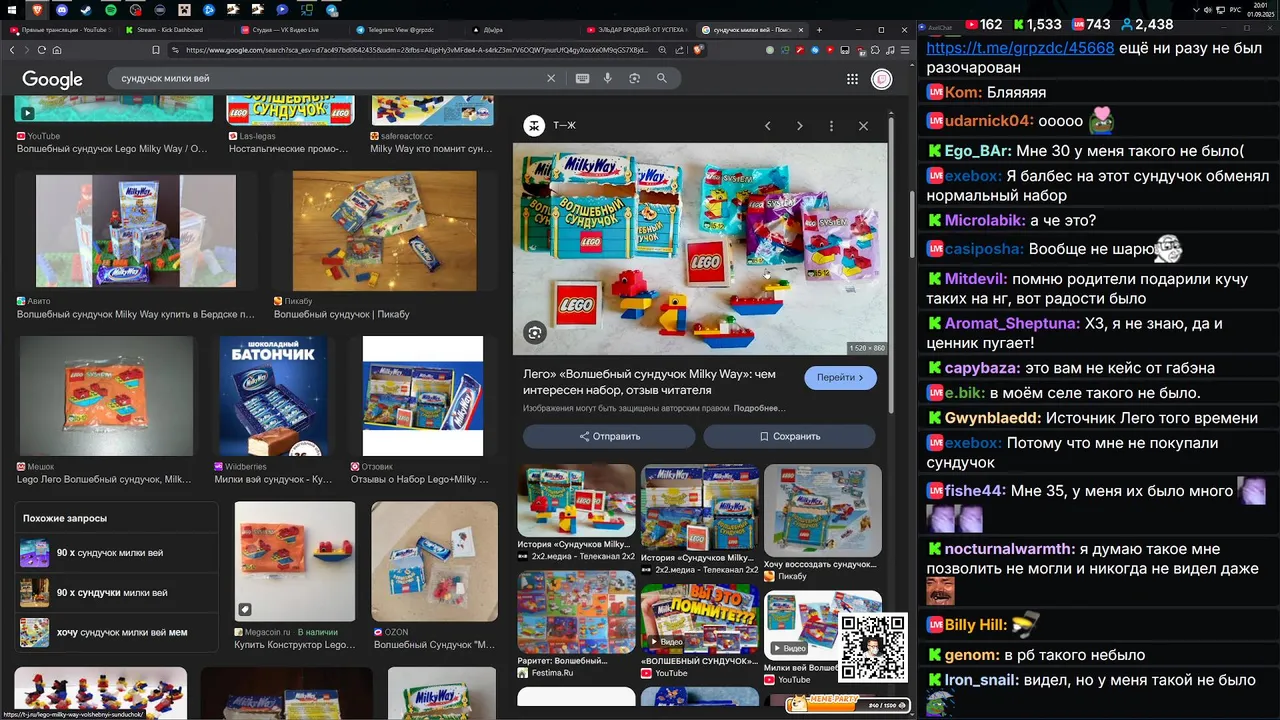Viewport: 1280px width, 720px height.
Task: Click the magnifier search button
Action: coord(661,78)
